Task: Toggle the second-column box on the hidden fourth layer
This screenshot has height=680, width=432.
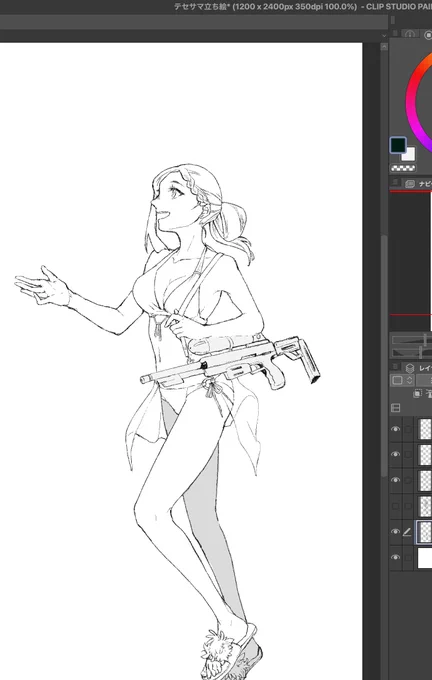Action: [x=408, y=506]
